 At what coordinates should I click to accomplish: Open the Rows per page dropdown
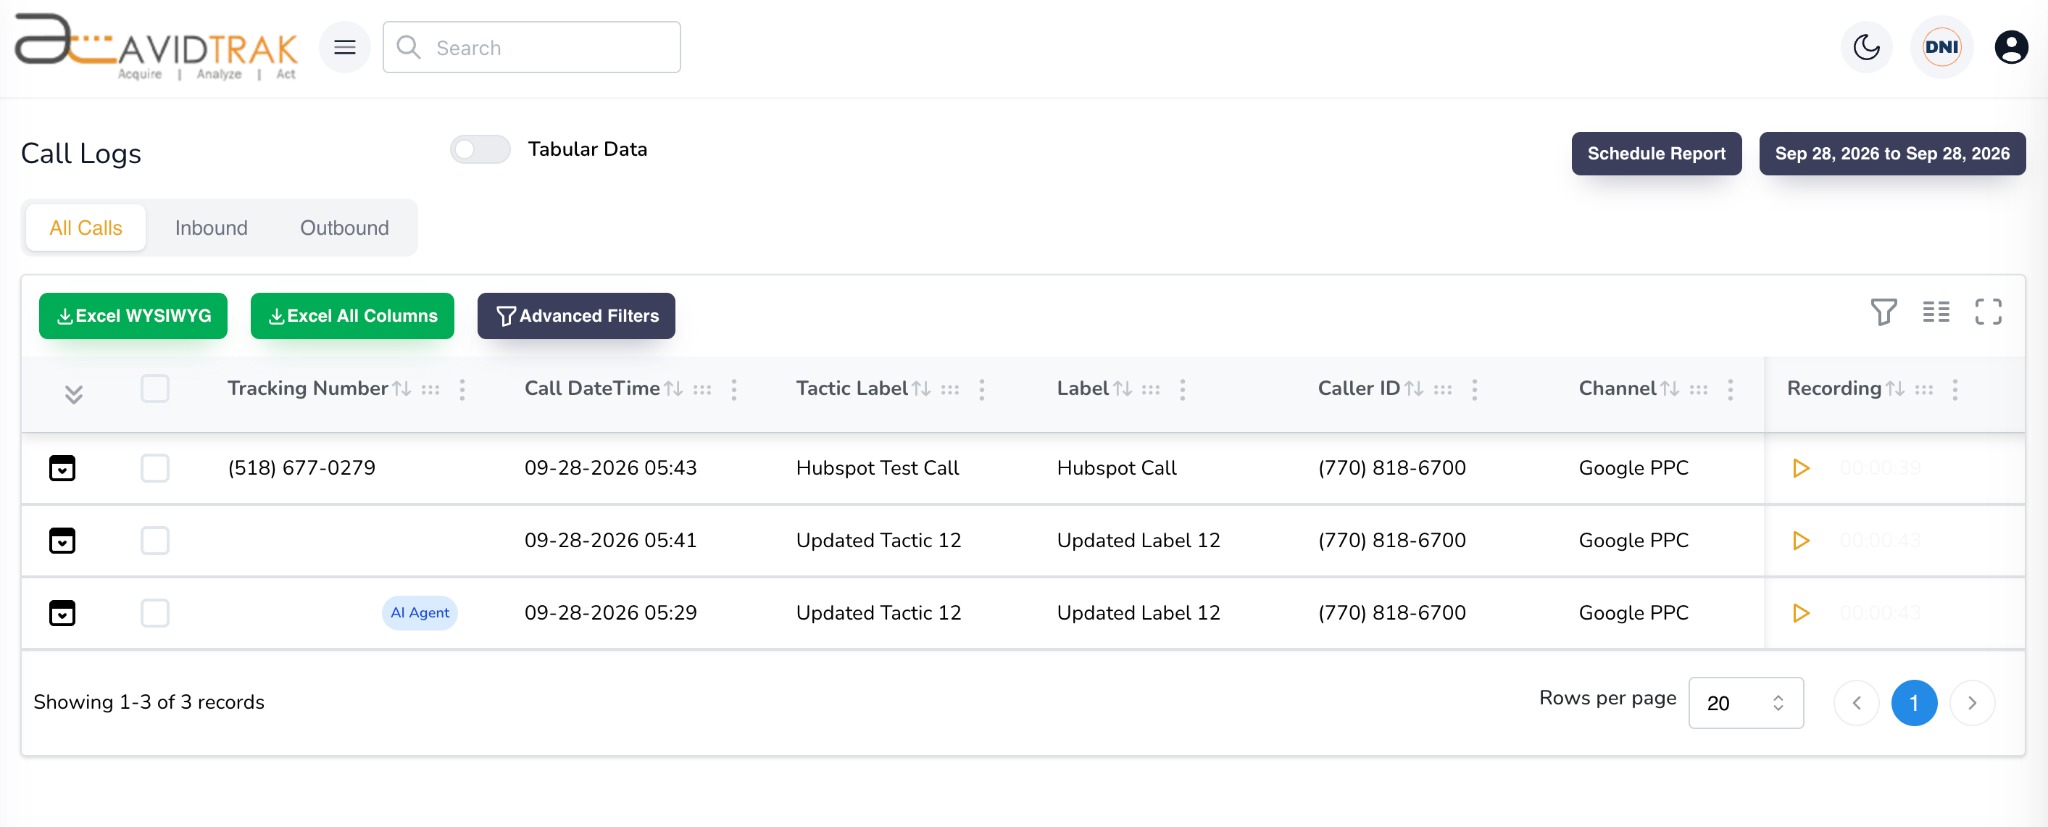(1746, 703)
